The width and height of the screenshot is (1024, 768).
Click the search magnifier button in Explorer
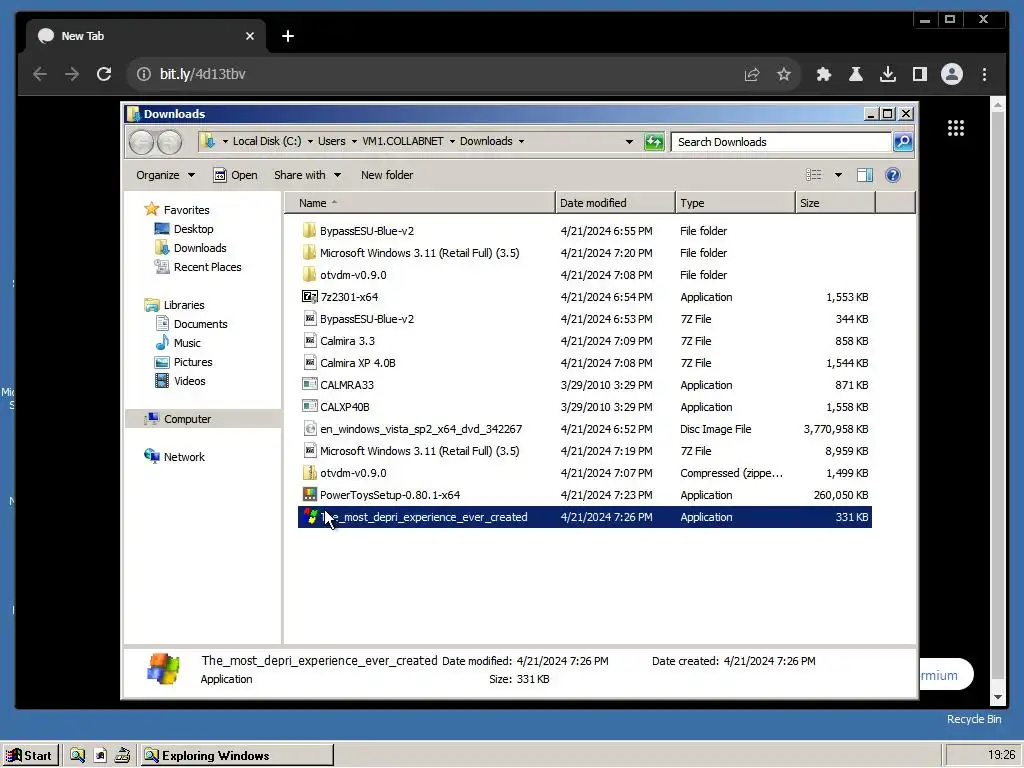[x=903, y=142]
